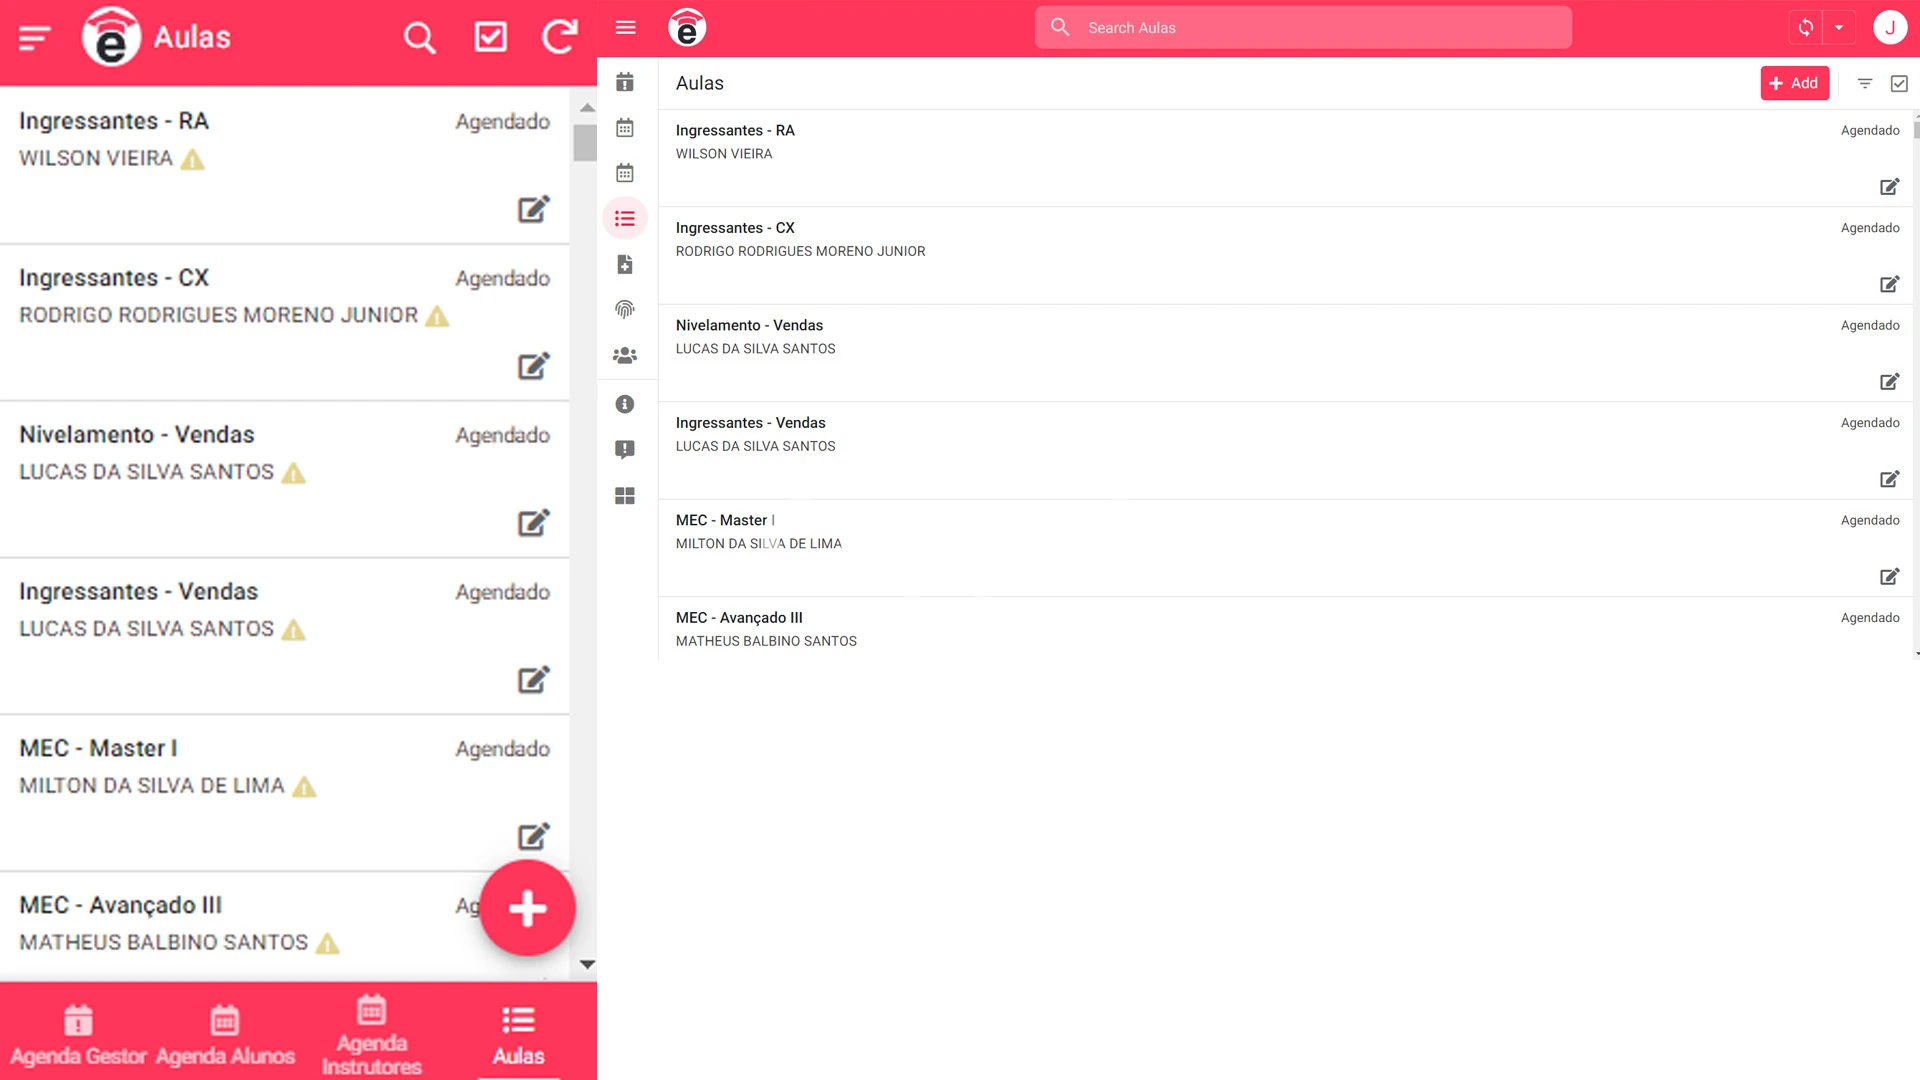Click the fingerprint icon in the sidebar

(x=625, y=309)
